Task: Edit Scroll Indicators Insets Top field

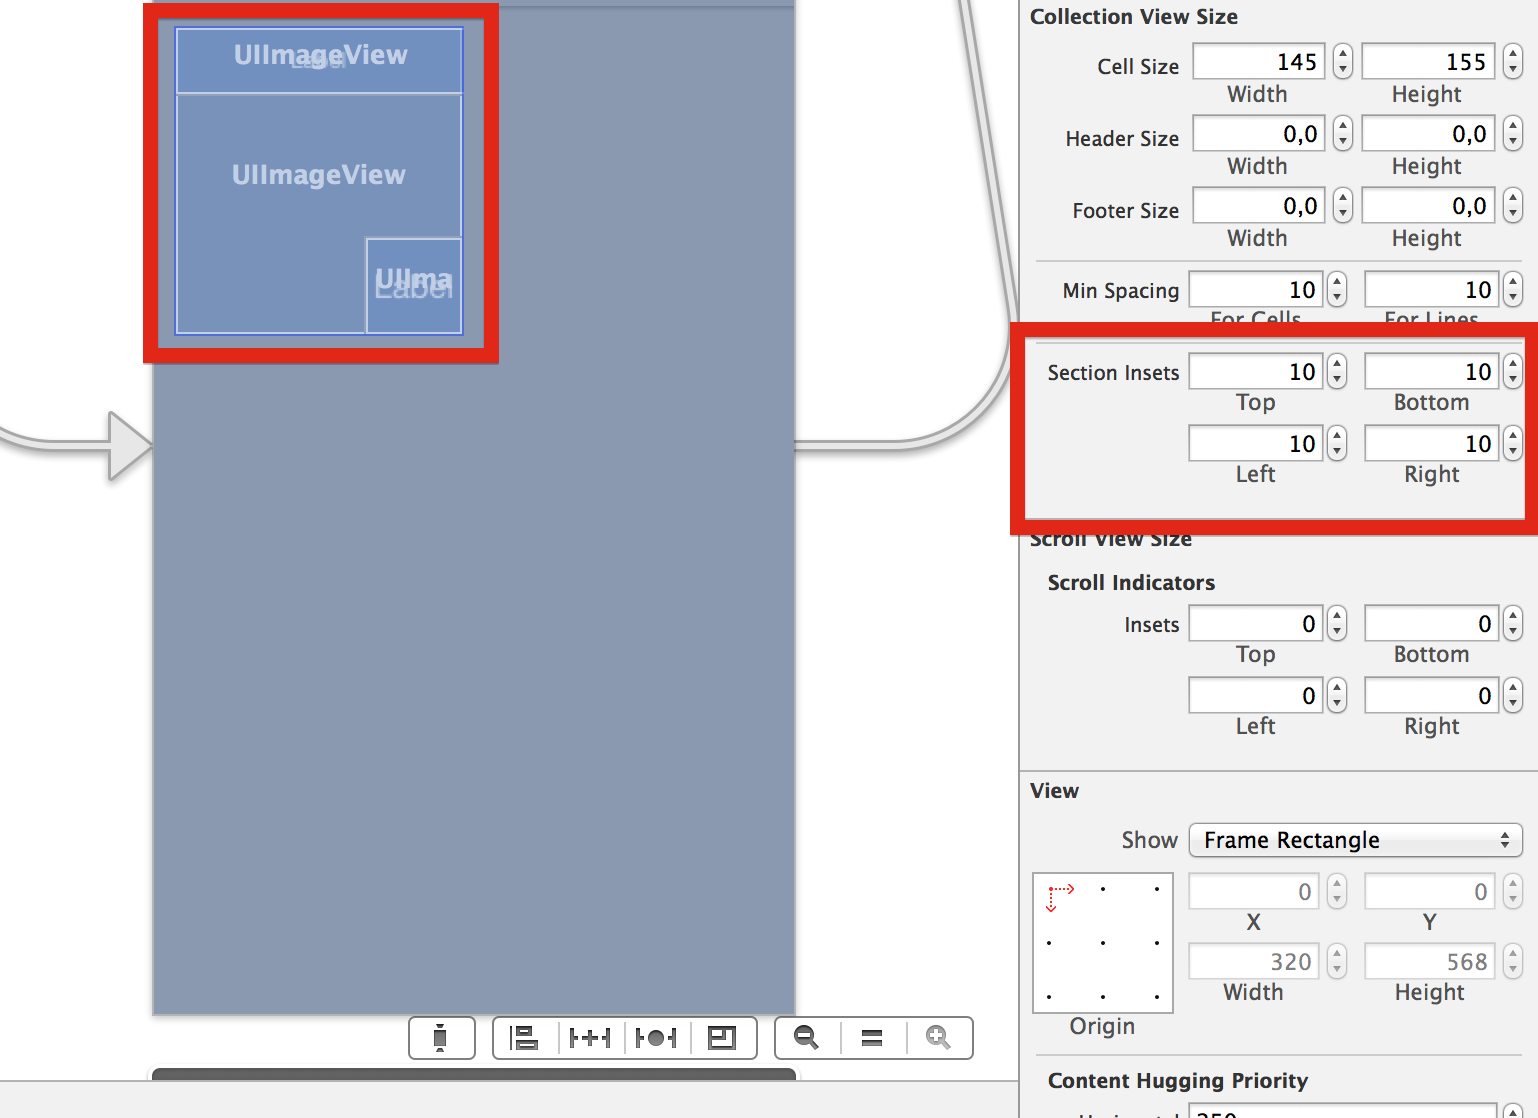Action: pos(1256,624)
